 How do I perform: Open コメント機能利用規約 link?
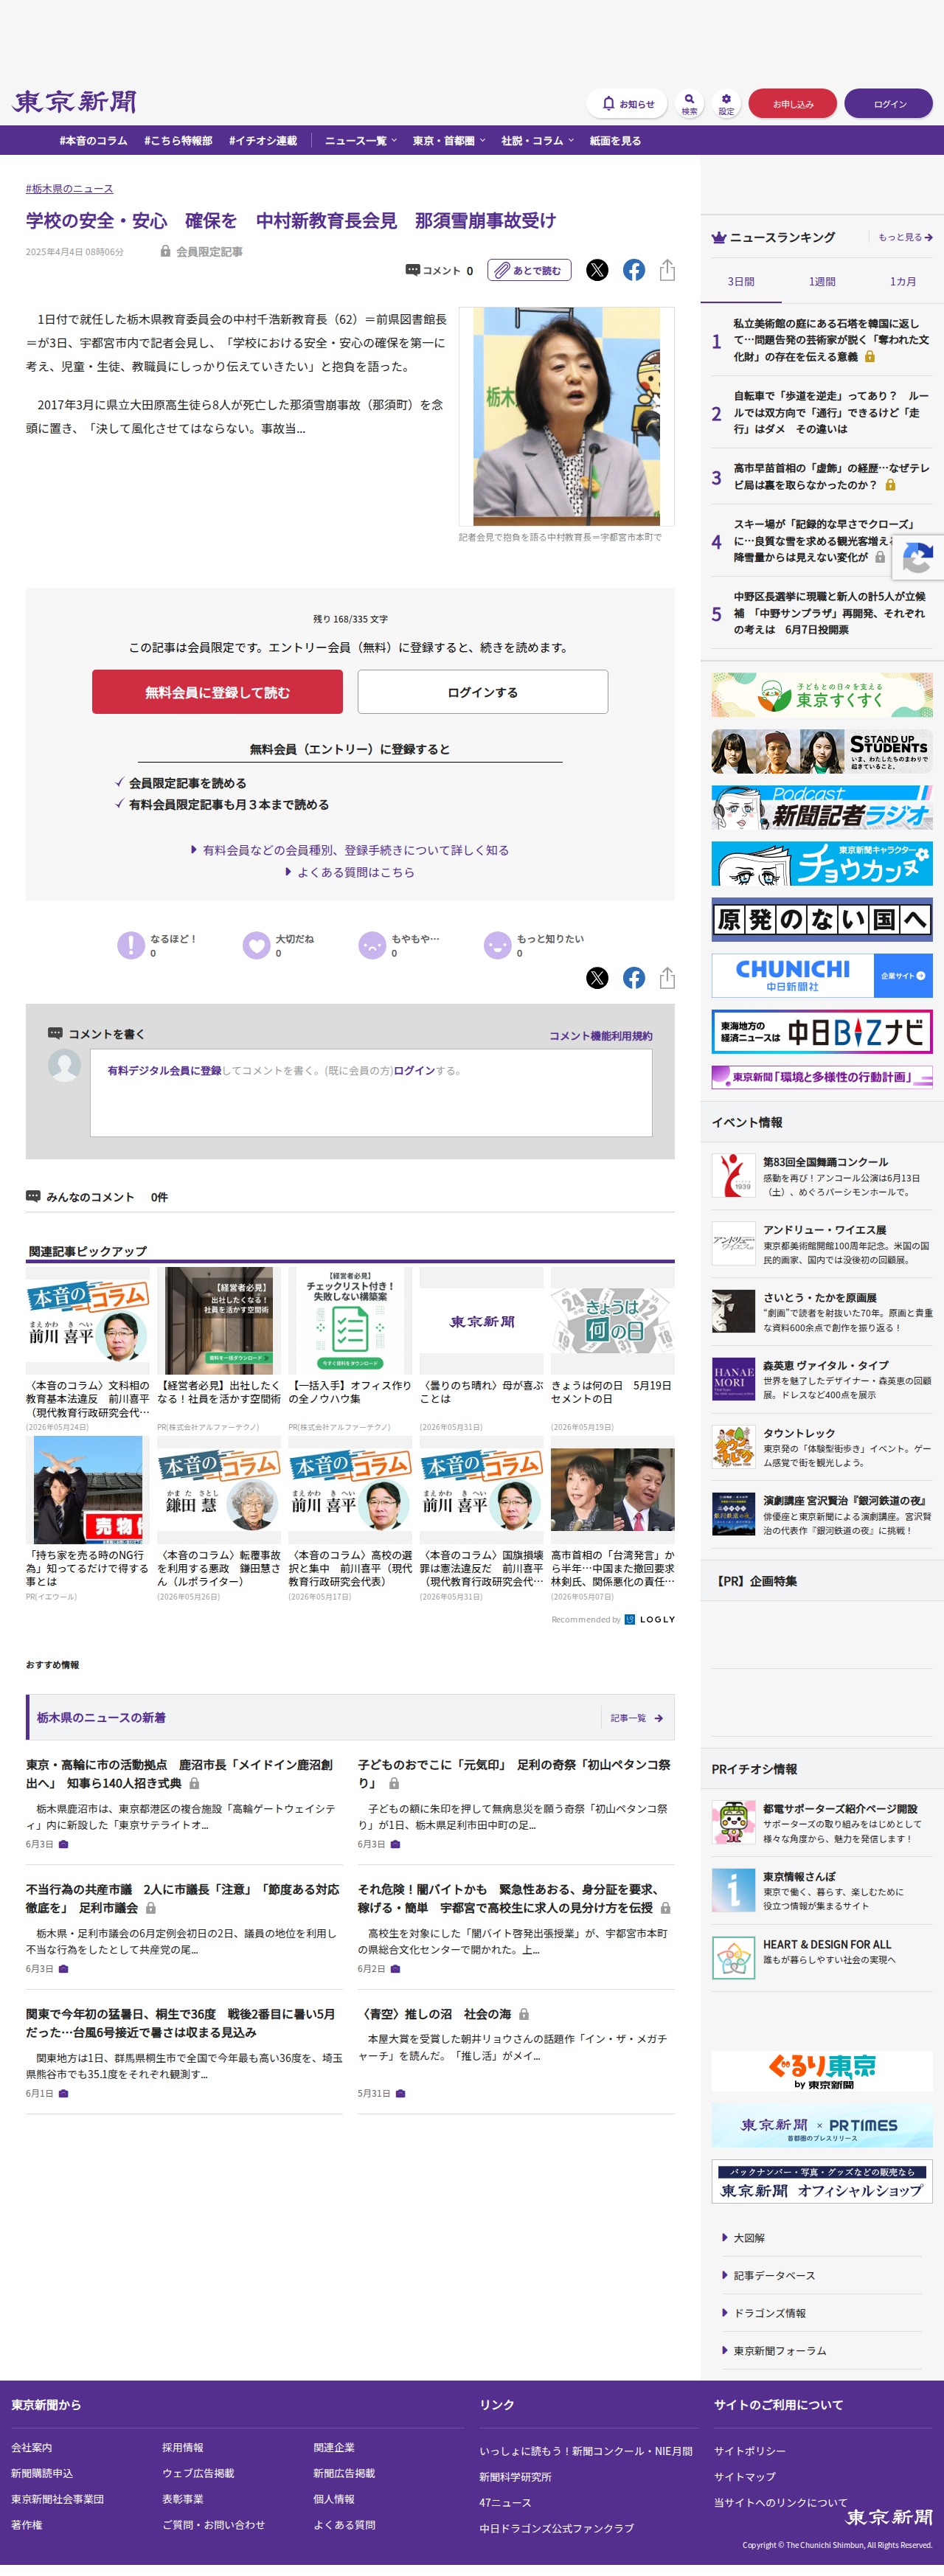pos(601,1036)
